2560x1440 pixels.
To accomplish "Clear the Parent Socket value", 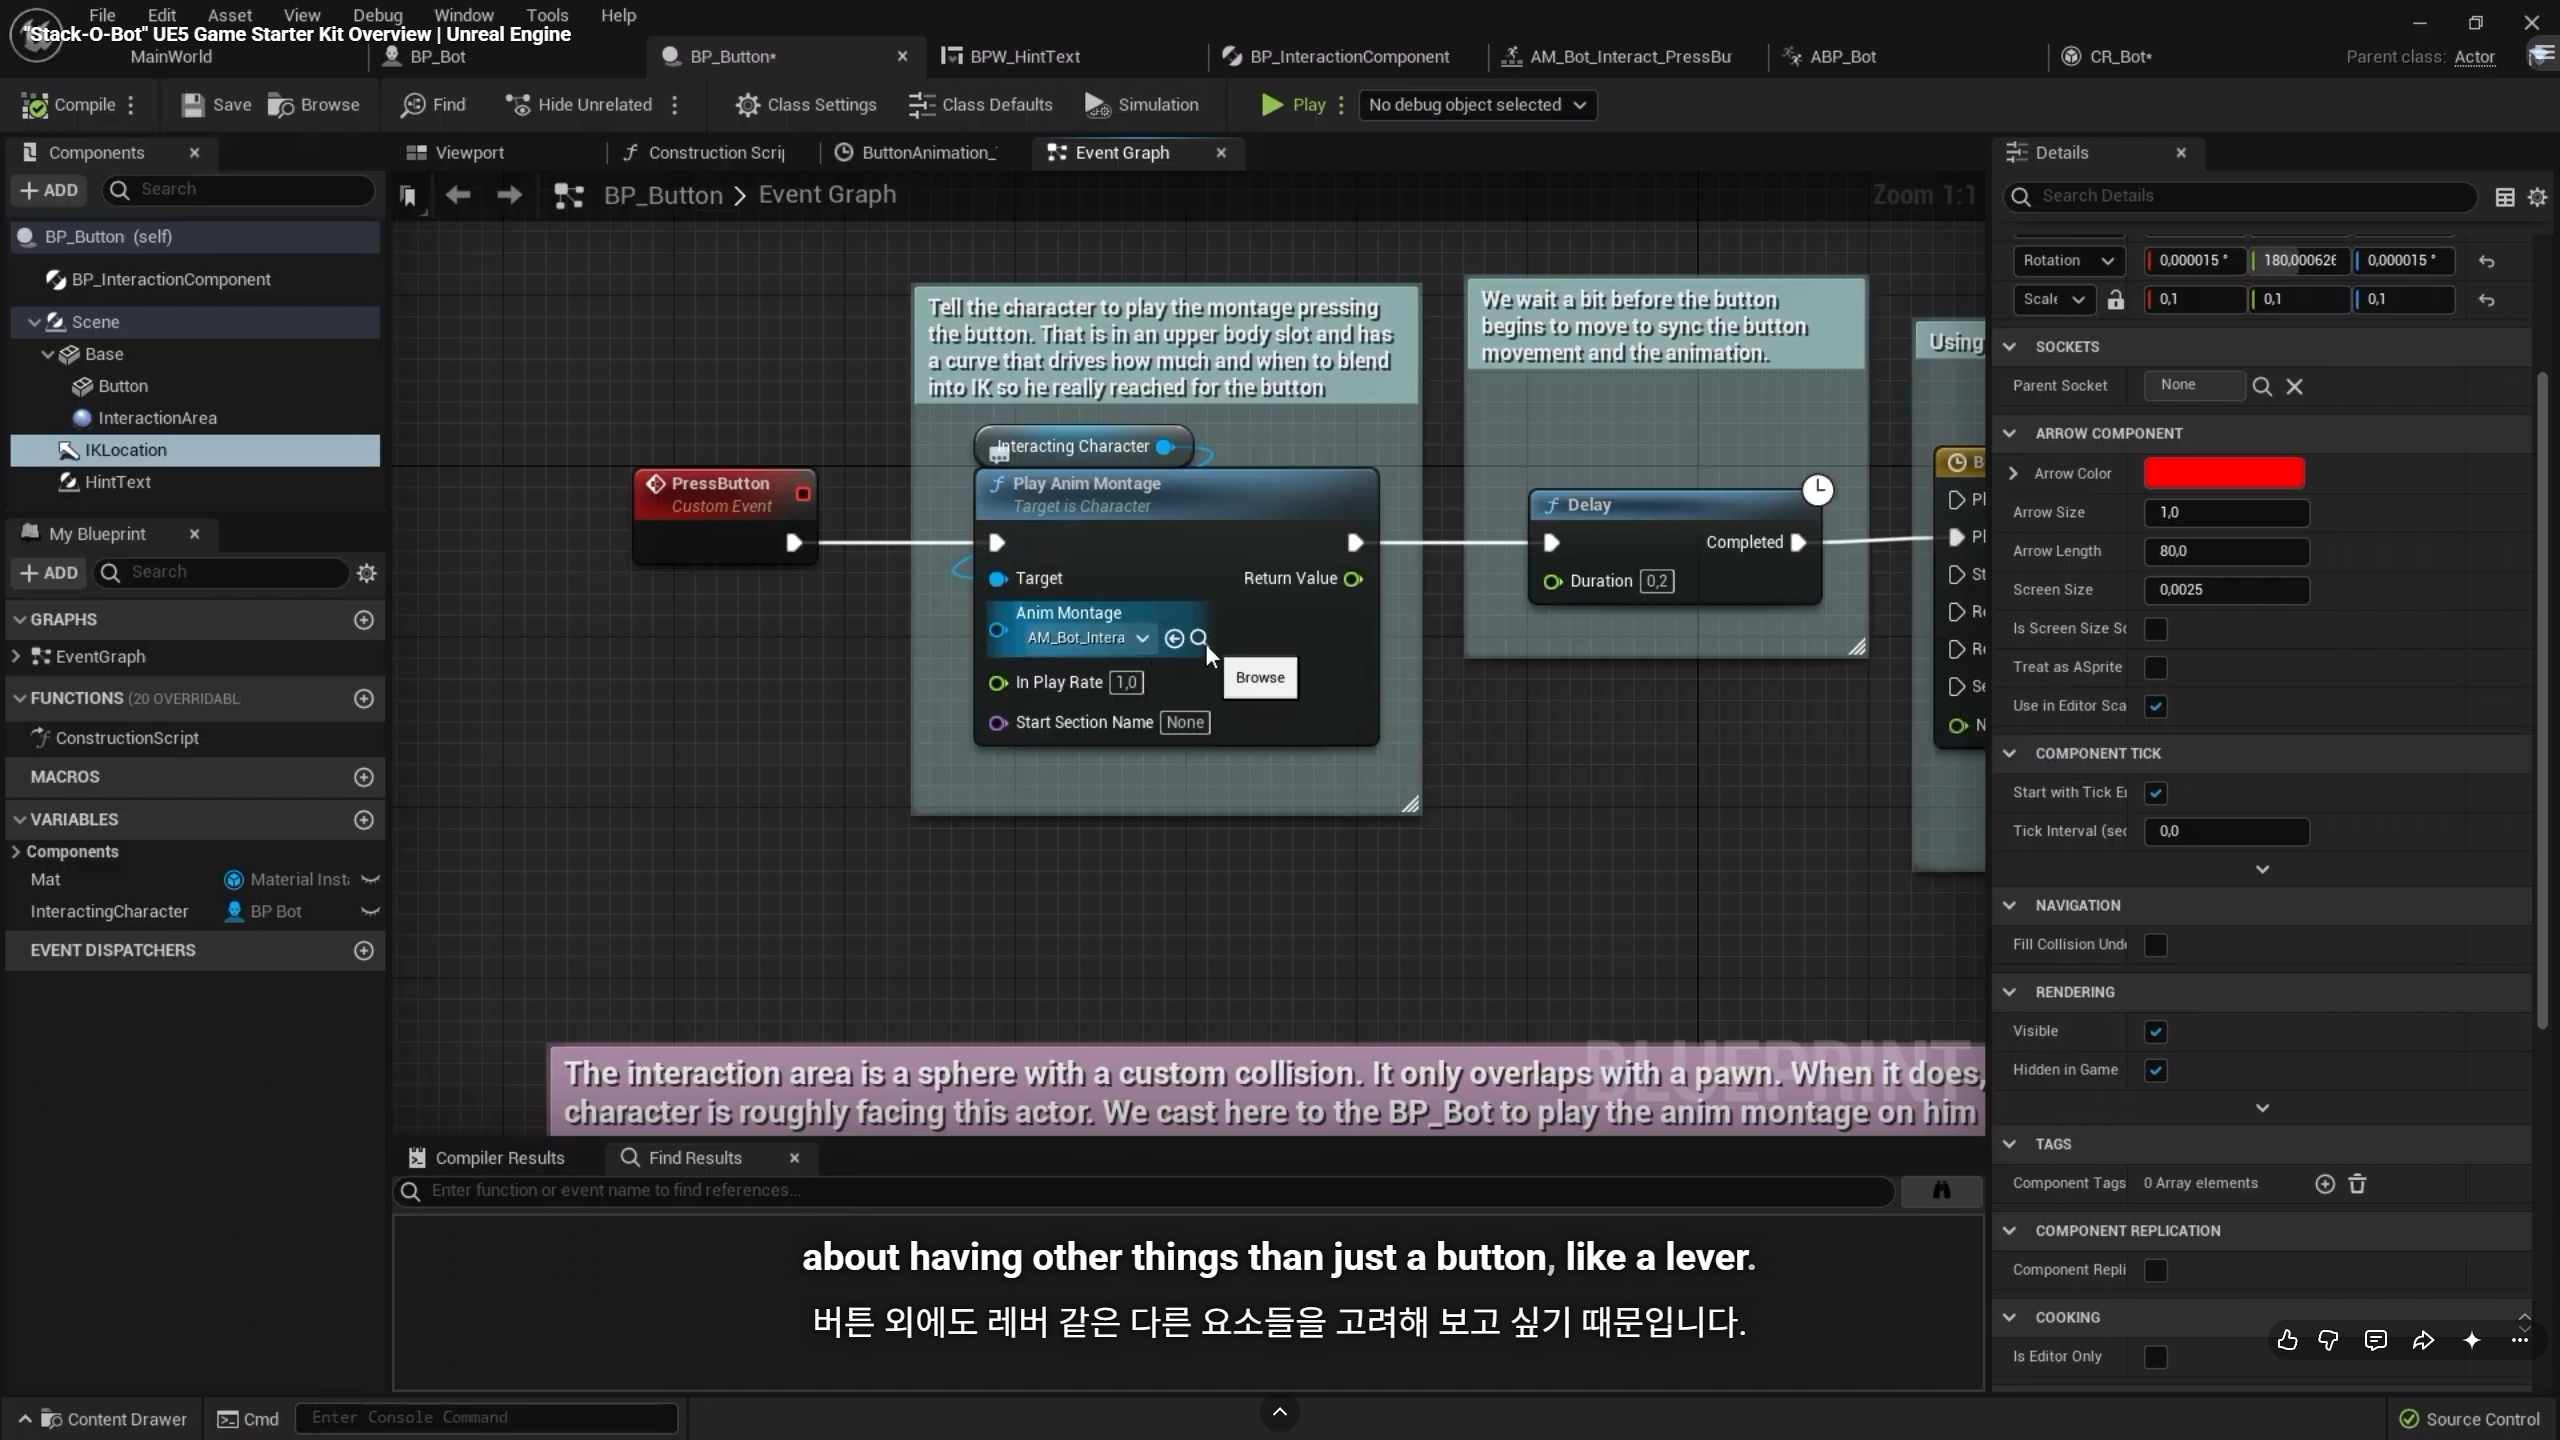I will coord(2295,386).
